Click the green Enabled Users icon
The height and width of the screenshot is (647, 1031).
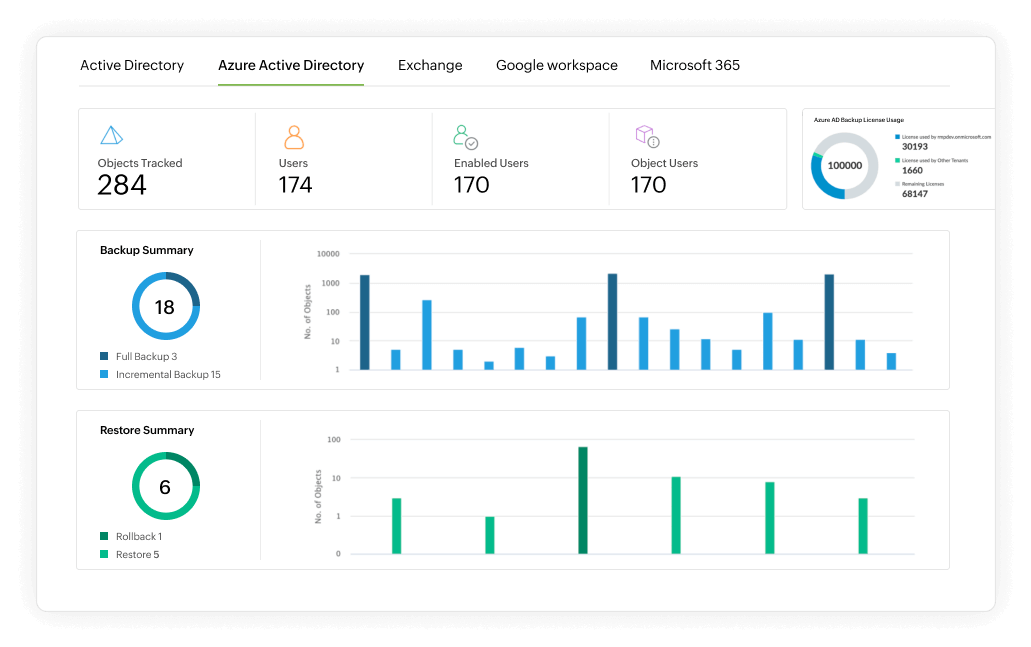[x=464, y=134]
